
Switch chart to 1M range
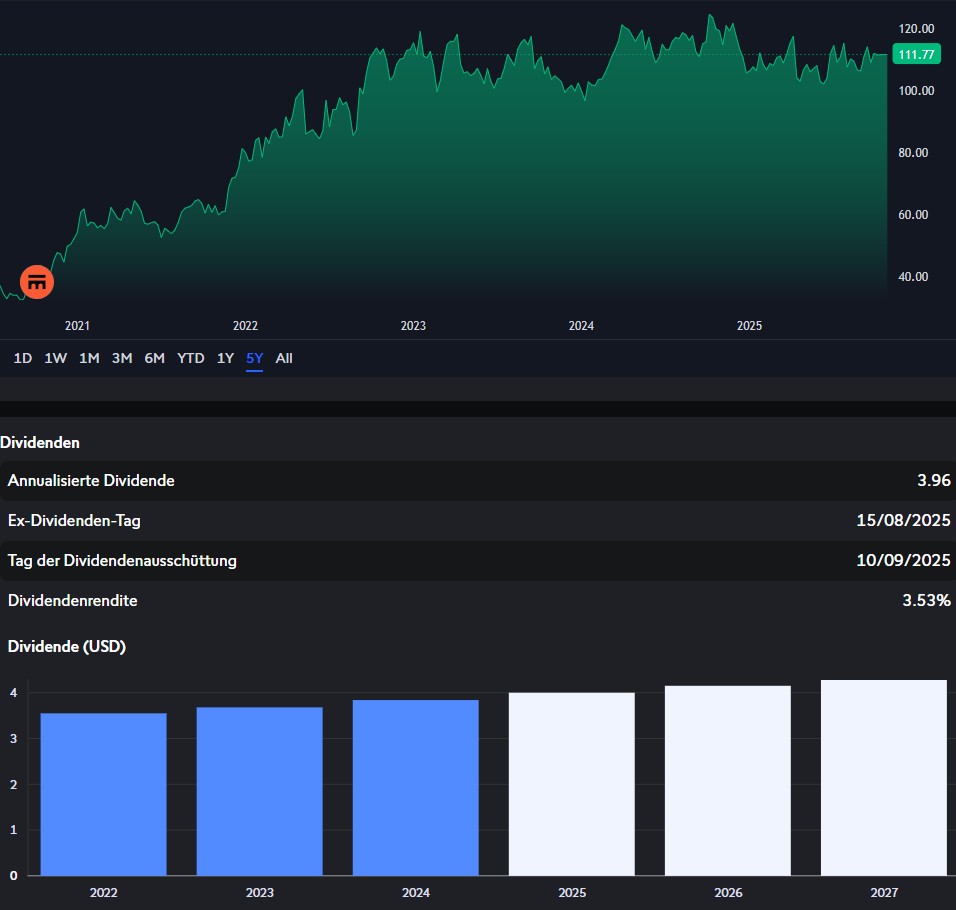click(89, 358)
